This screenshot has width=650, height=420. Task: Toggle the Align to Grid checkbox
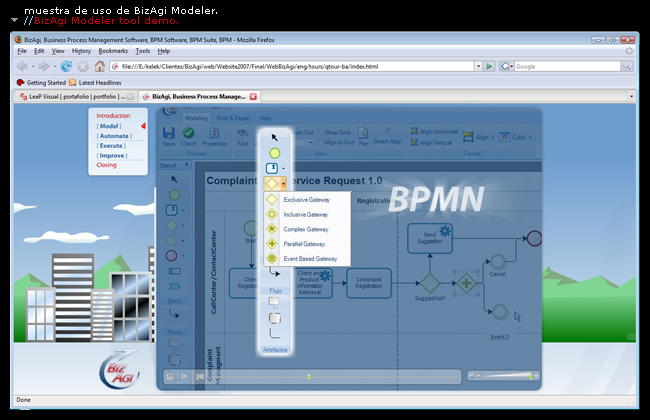[319, 144]
